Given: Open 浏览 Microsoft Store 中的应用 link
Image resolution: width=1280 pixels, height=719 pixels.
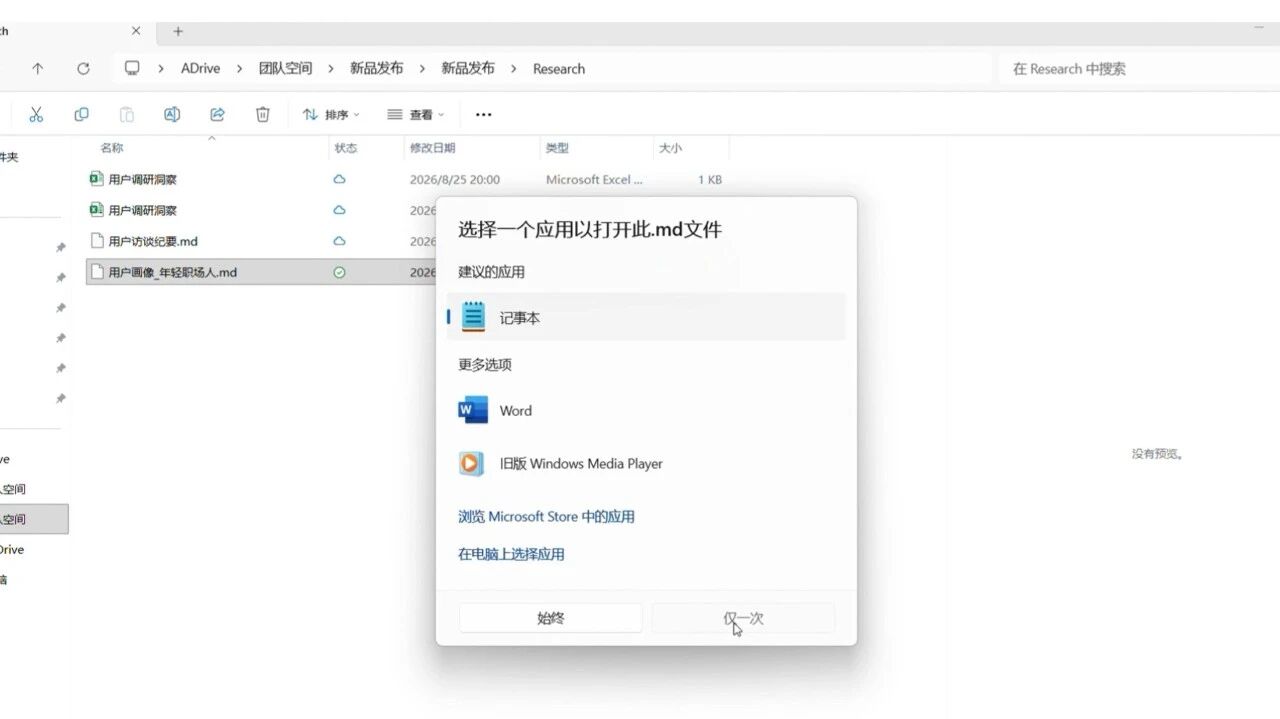Looking at the screenshot, I should pos(546,517).
